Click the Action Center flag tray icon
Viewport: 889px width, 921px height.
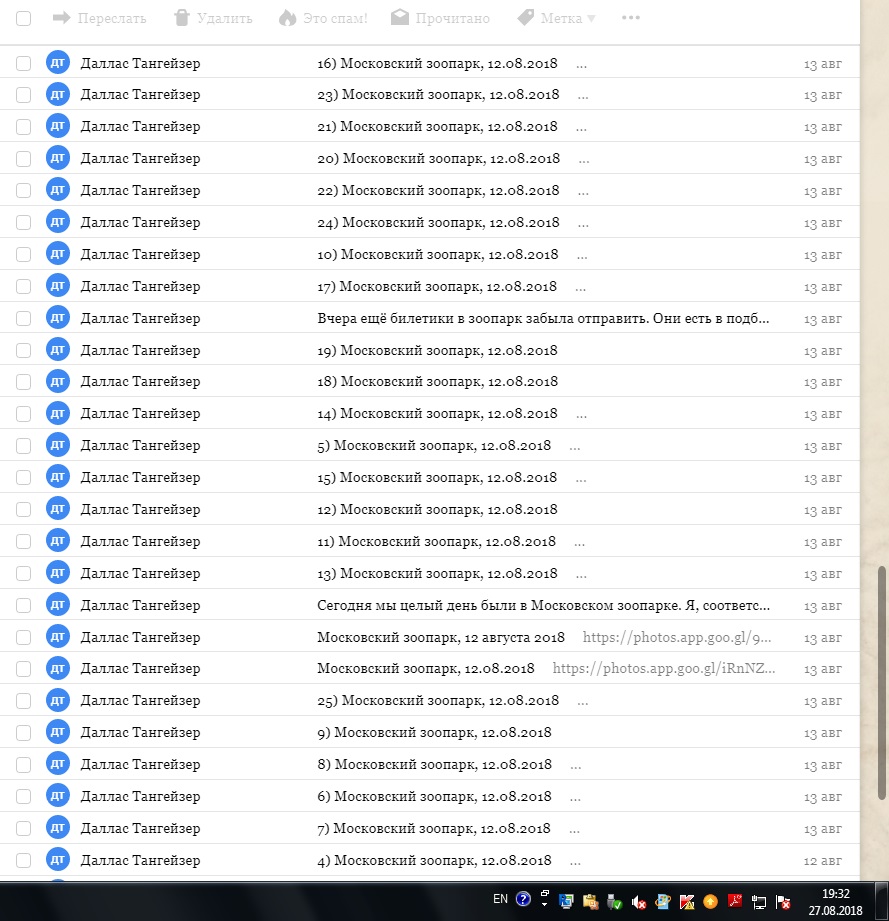784,901
